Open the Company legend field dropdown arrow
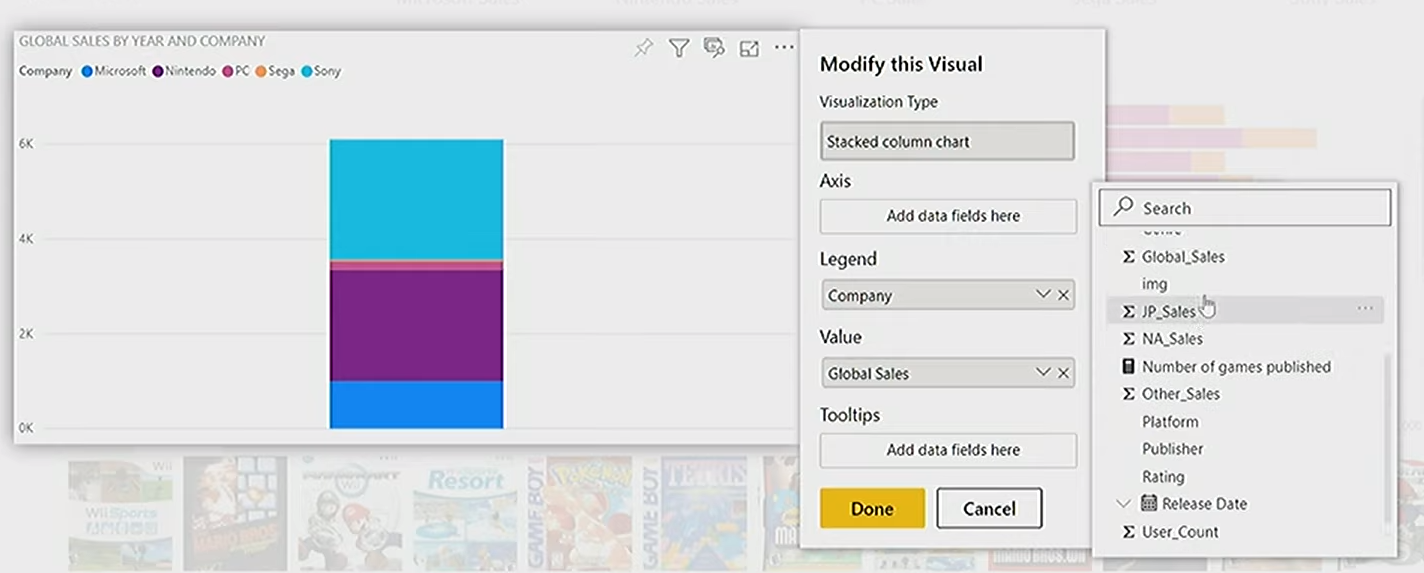Viewport: 1424px width, 573px height. [x=1043, y=295]
